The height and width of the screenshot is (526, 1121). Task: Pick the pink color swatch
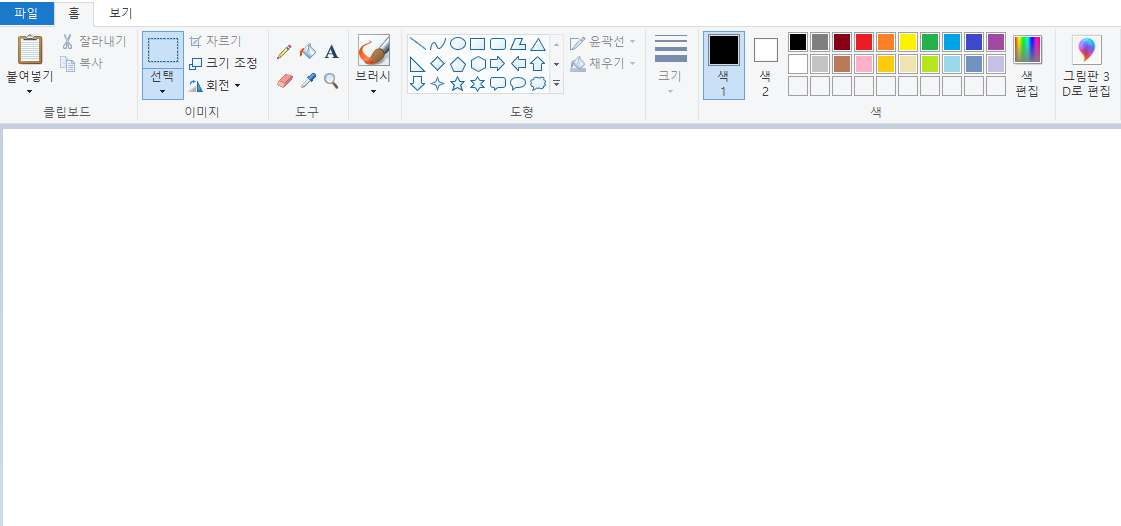pos(864,64)
